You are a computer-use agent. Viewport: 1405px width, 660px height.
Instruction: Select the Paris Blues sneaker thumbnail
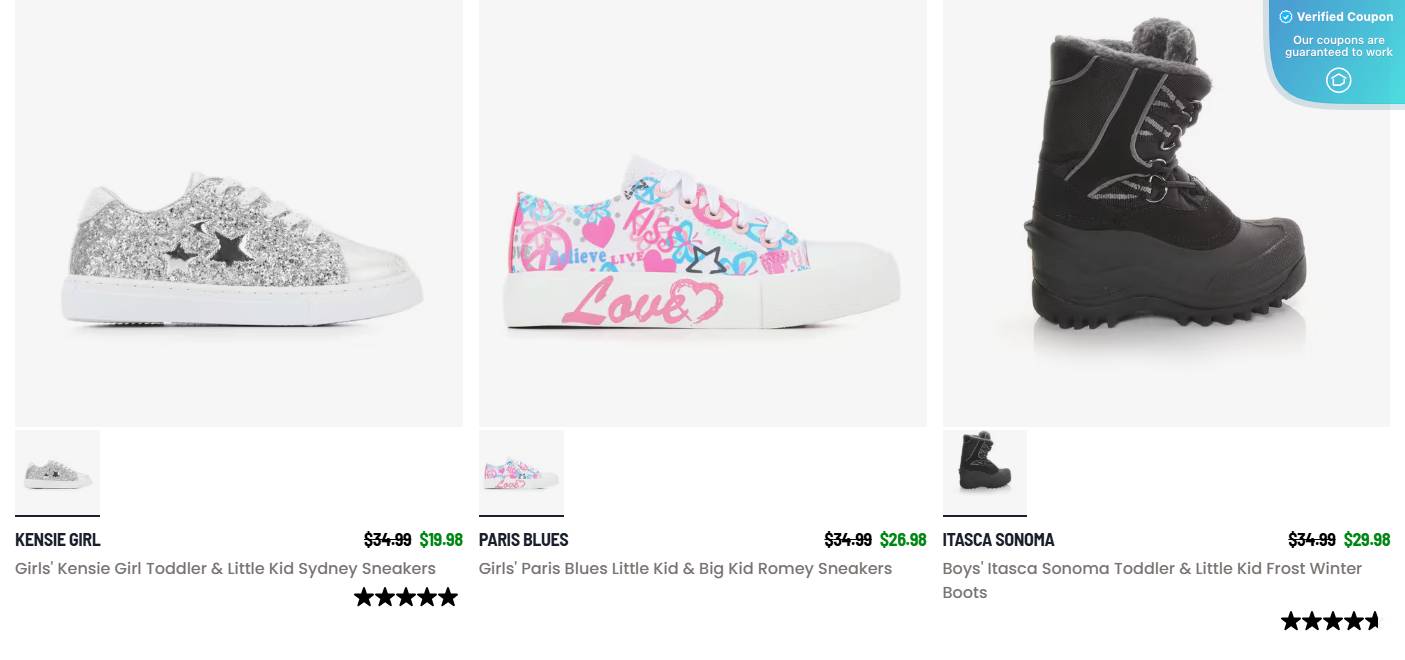pyautogui.click(x=521, y=472)
